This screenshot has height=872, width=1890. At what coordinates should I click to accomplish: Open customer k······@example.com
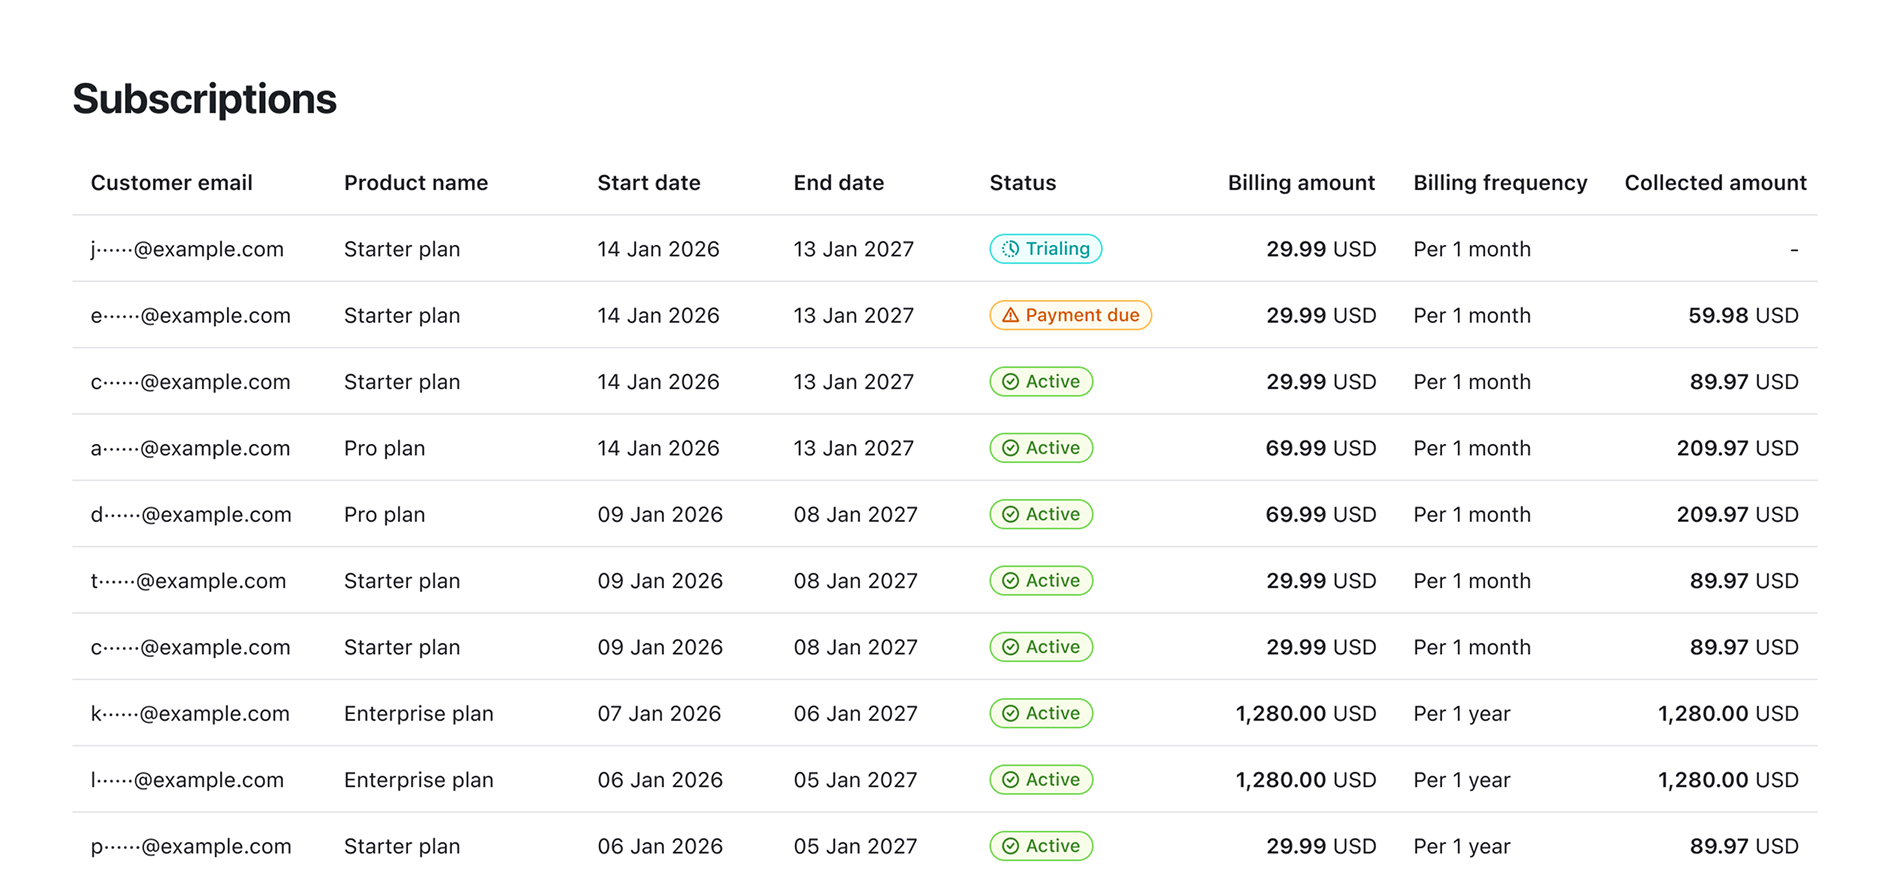tap(190, 713)
